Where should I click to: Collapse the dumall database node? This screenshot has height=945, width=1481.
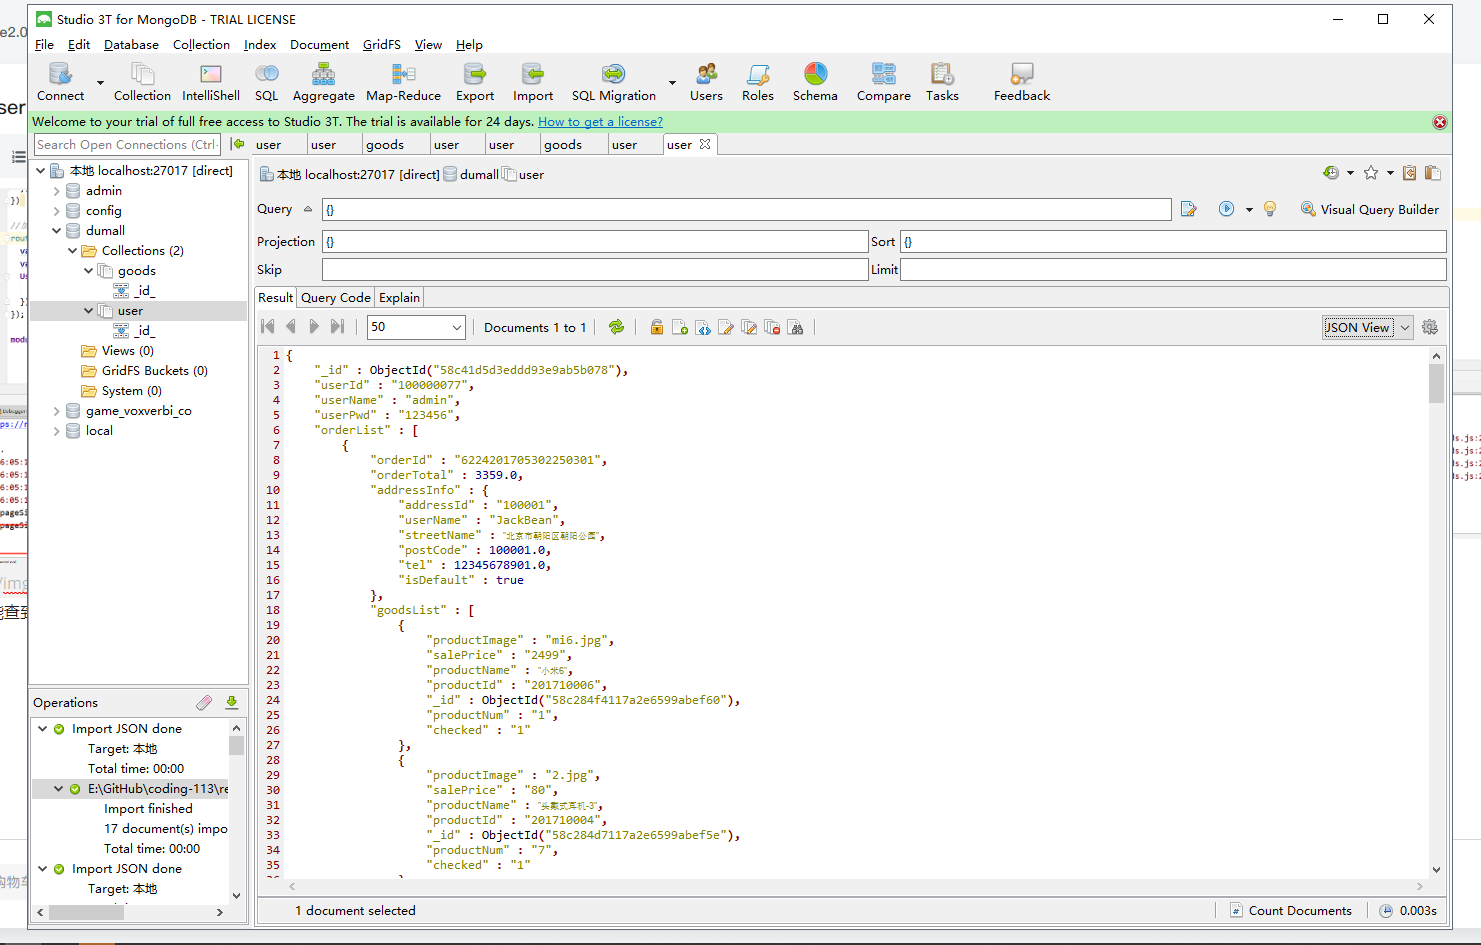[57, 231]
